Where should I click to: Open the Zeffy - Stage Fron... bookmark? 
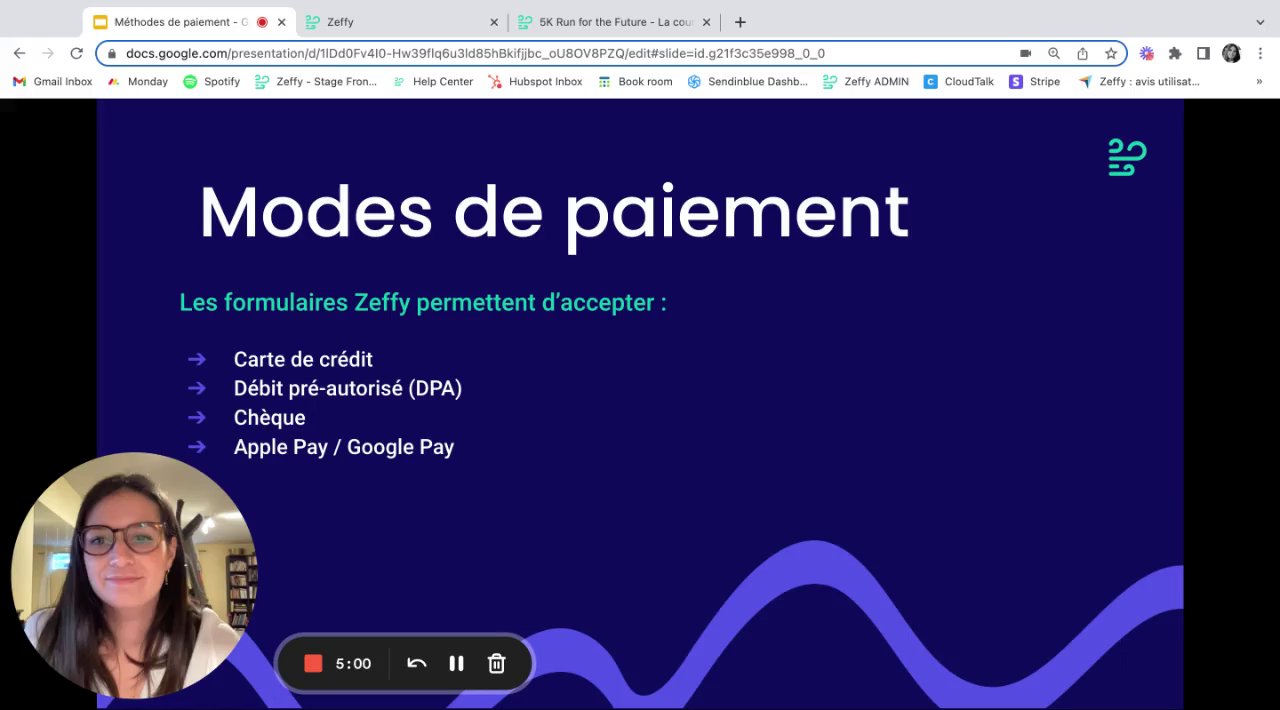point(316,82)
